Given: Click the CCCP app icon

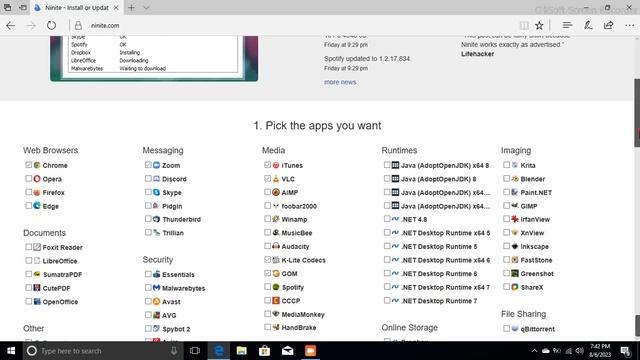Looking at the screenshot, I should pos(276,300).
